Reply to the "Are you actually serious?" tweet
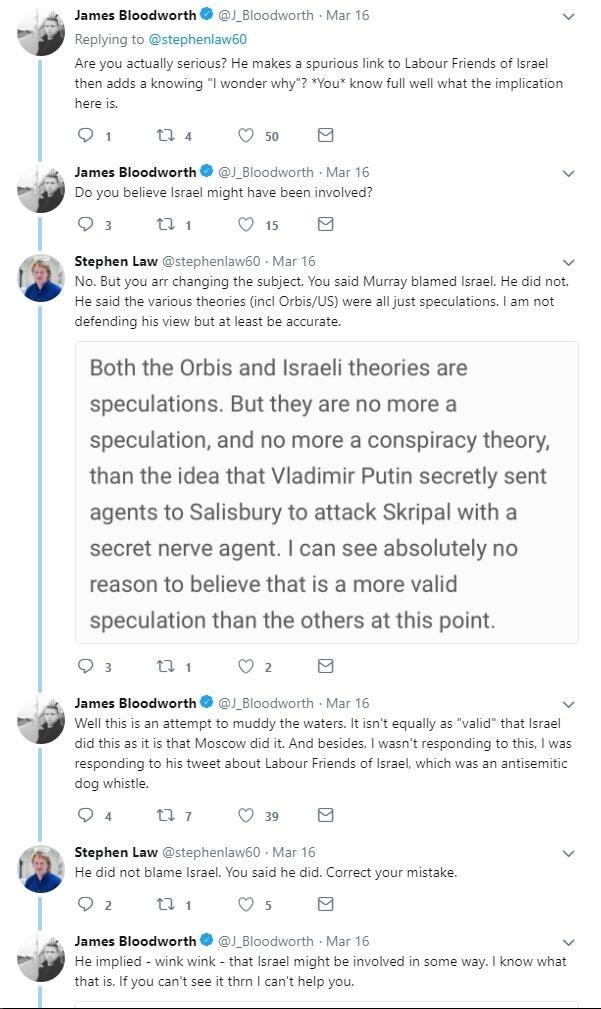The image size is (601, 1009). point(86,135)
